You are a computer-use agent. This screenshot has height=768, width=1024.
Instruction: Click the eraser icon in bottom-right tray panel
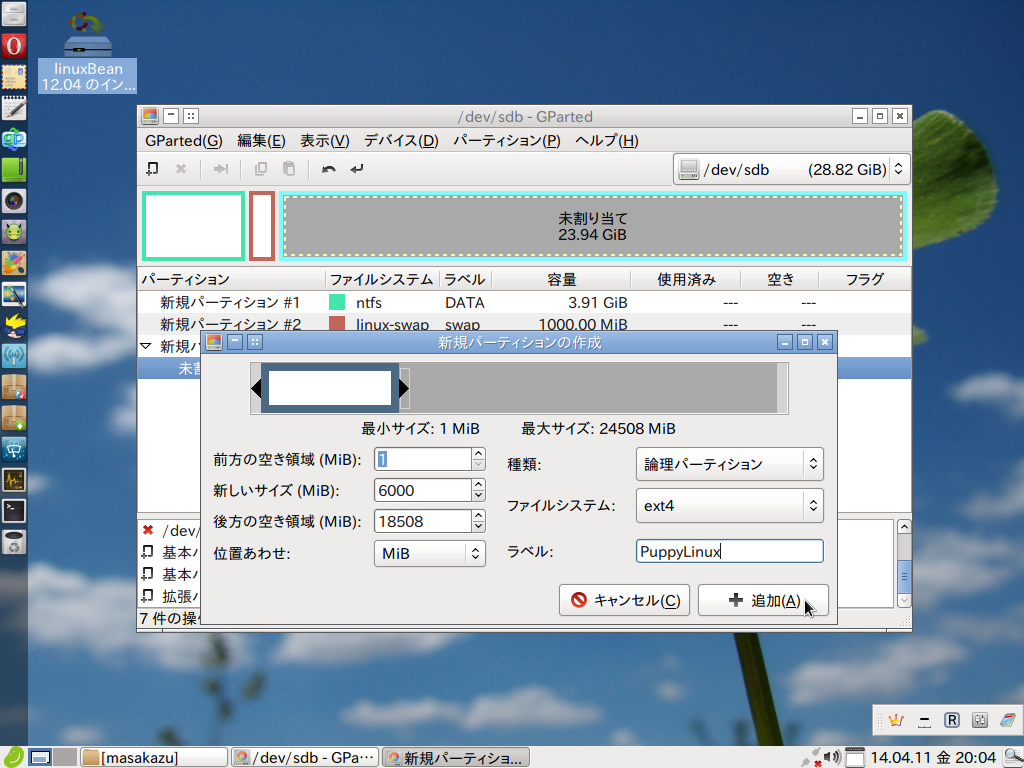[x=1008, y=720]
